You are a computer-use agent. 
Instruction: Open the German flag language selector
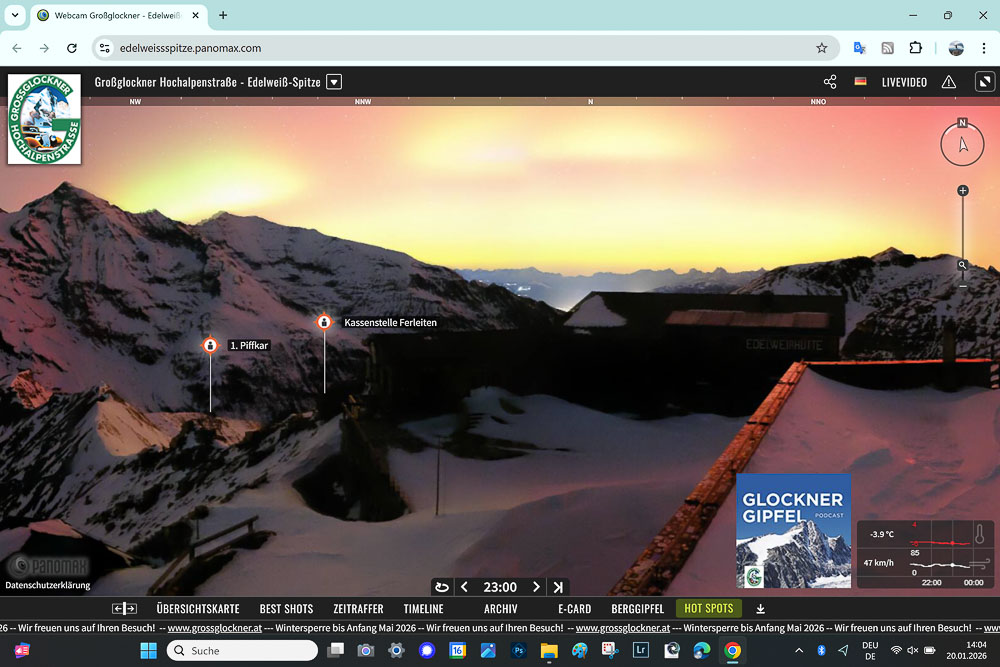(x=860, y=82)
